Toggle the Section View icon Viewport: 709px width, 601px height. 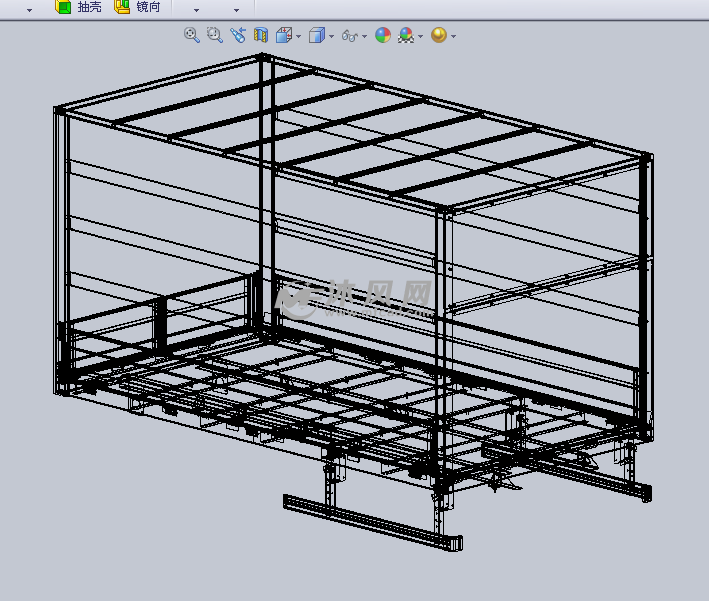point(261,35)
